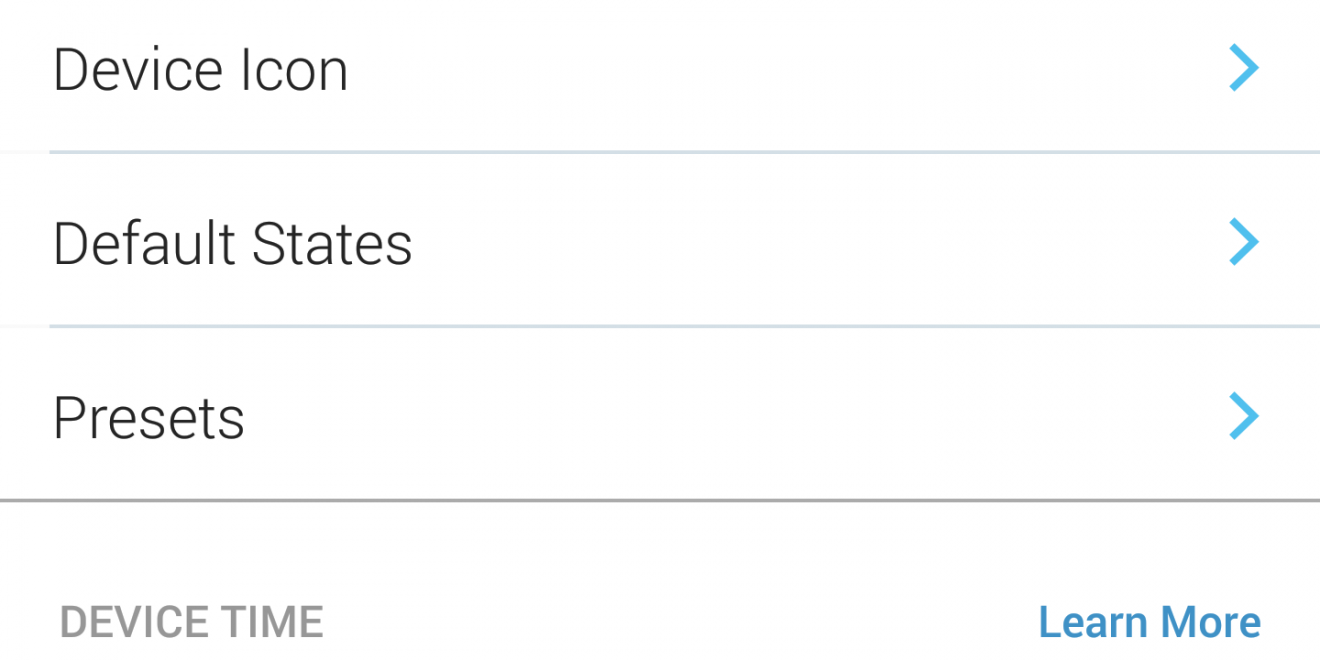Click the 'Default States' text label
Image resolution: width=1320 pixels, height=660 pixels.
pos(232,244)
